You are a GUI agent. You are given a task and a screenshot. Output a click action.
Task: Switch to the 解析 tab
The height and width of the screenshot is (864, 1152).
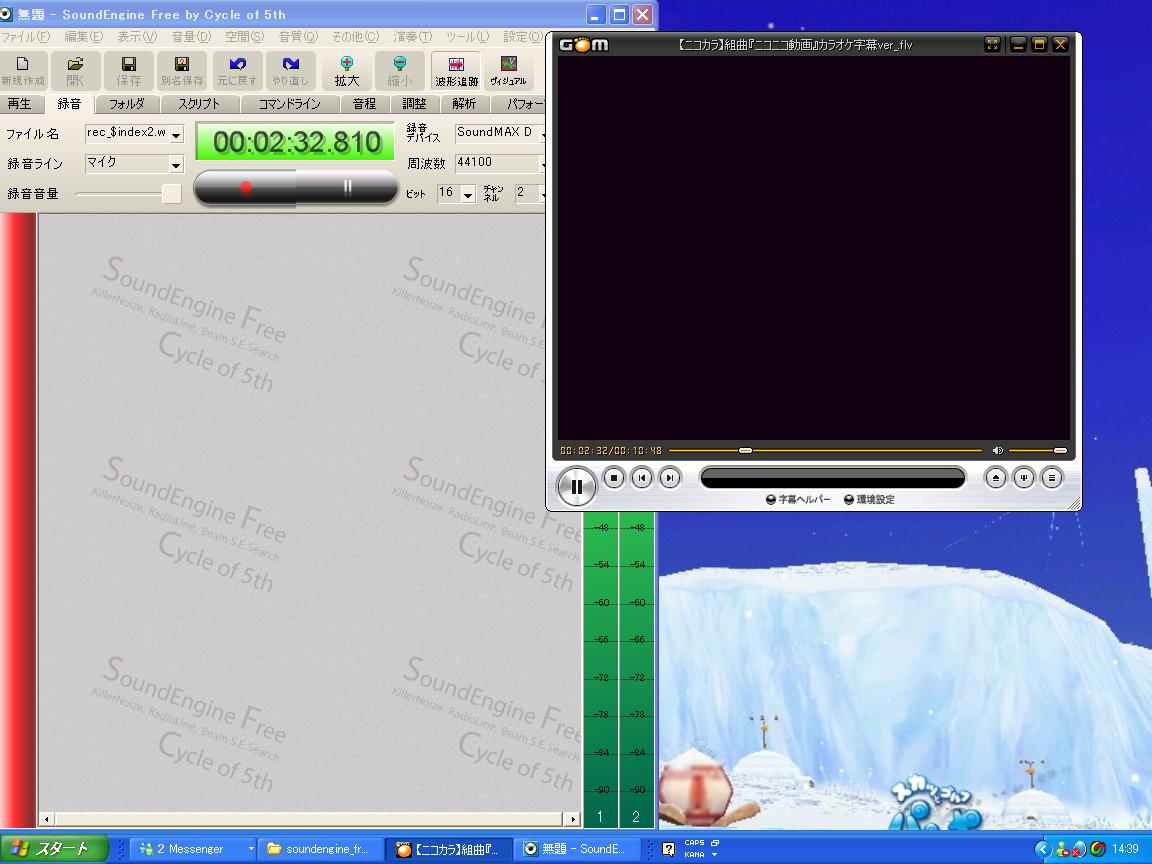[x=464, y=104]
